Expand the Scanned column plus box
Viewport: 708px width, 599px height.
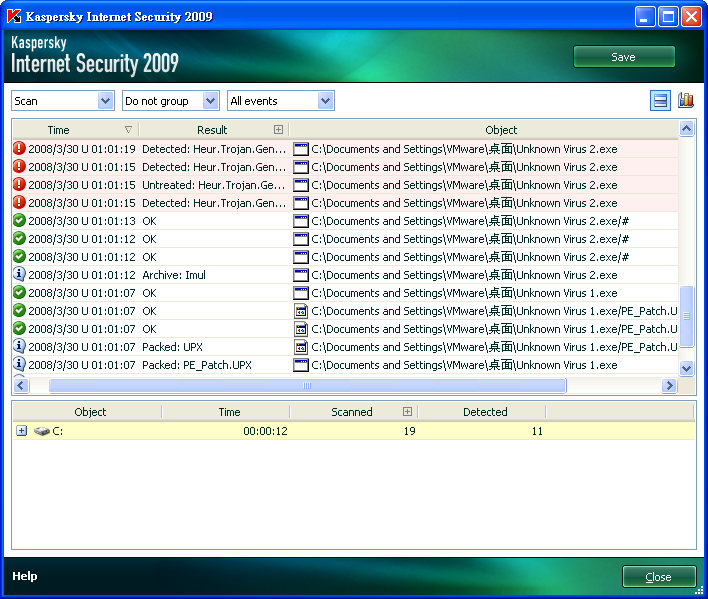(407, 411)
